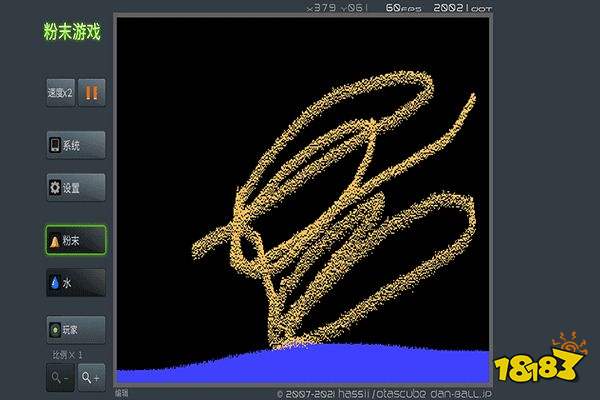Click the phone icon on the system button
The width and height of the screenshot is (600, 400).
55,145
